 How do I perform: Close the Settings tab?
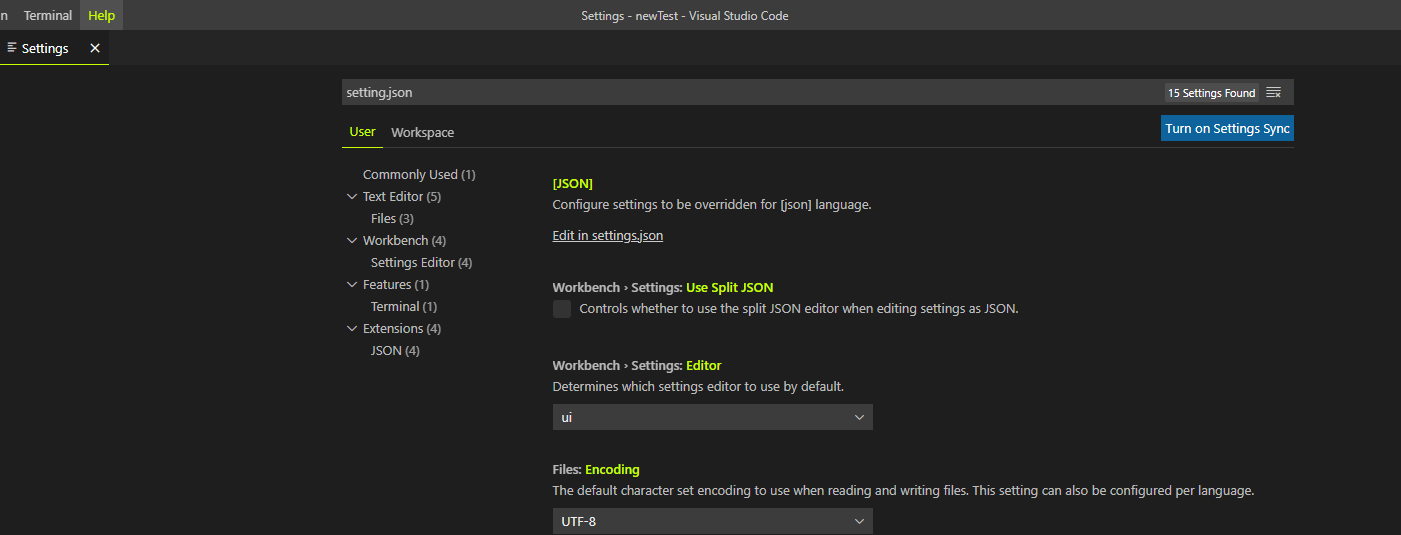[x=95, y=48]
